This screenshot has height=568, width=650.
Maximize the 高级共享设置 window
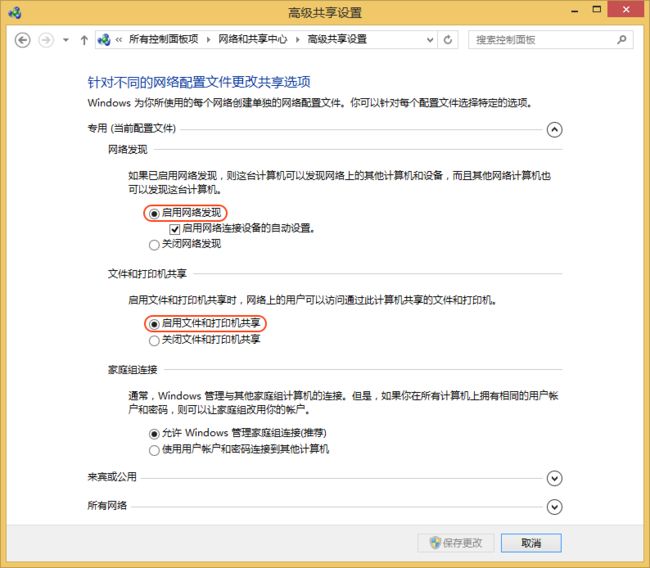(597, 10)
